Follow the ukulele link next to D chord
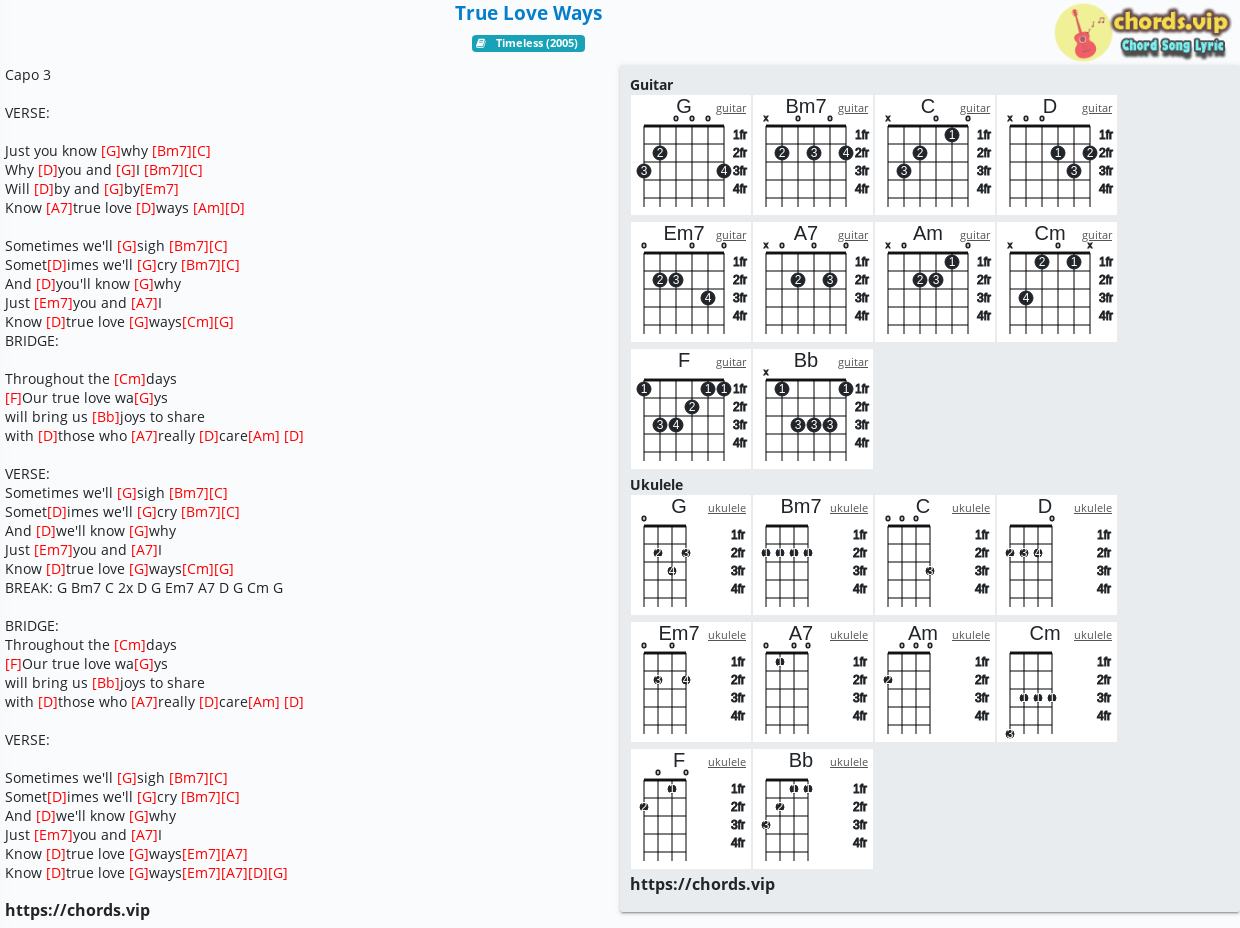 coord(1093,508)
